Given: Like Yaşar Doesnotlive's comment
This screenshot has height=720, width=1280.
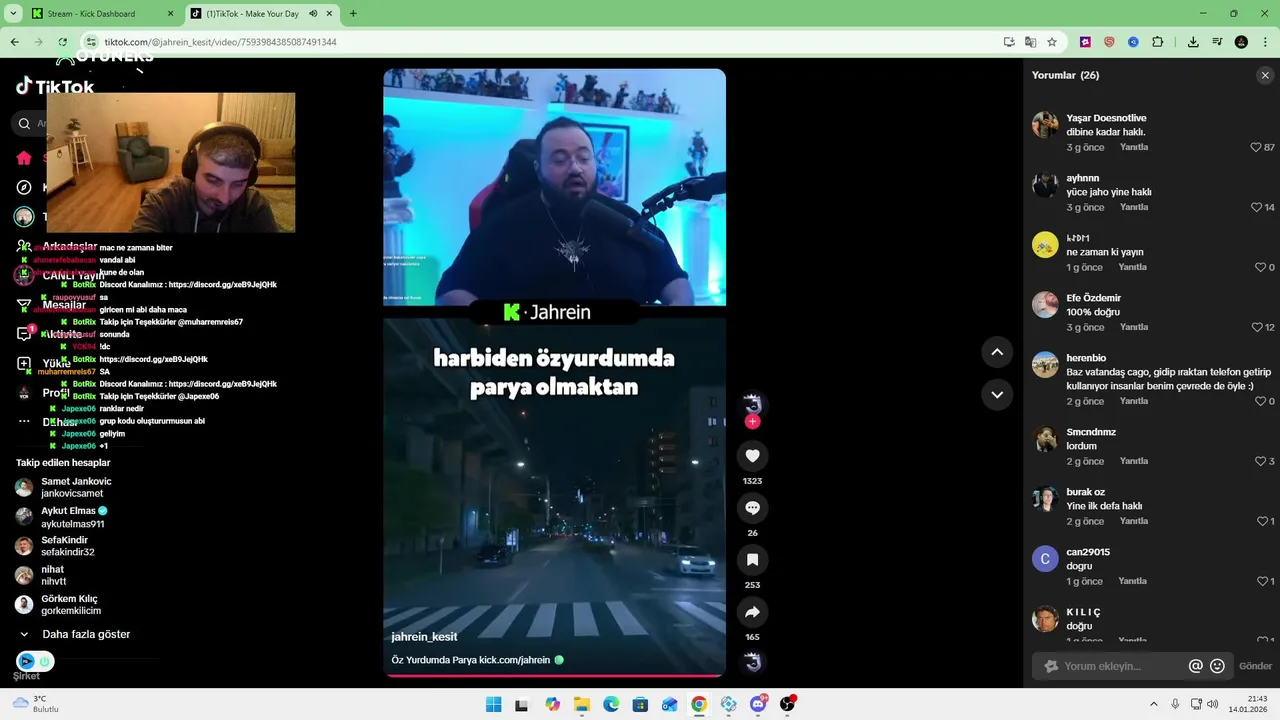Looking at the screenshot, I should [x=1256, y=147].
